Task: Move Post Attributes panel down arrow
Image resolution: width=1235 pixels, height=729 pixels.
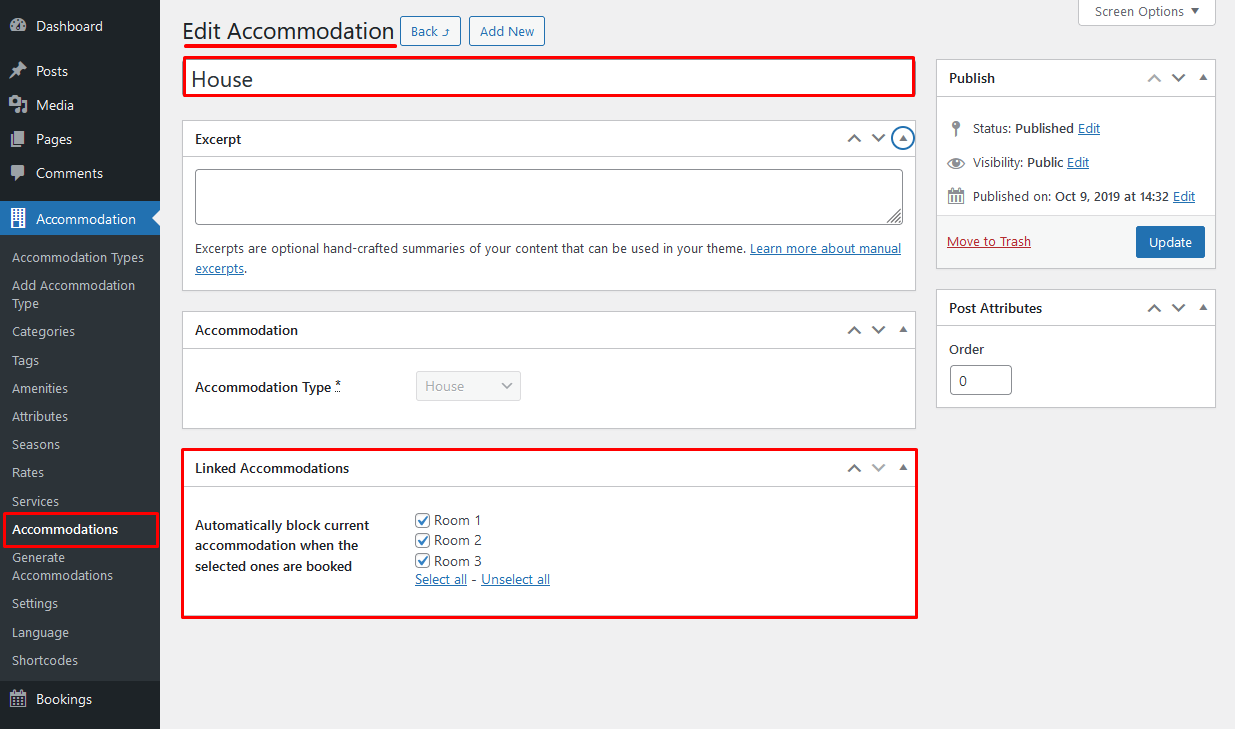Action: pos(1178,307)
